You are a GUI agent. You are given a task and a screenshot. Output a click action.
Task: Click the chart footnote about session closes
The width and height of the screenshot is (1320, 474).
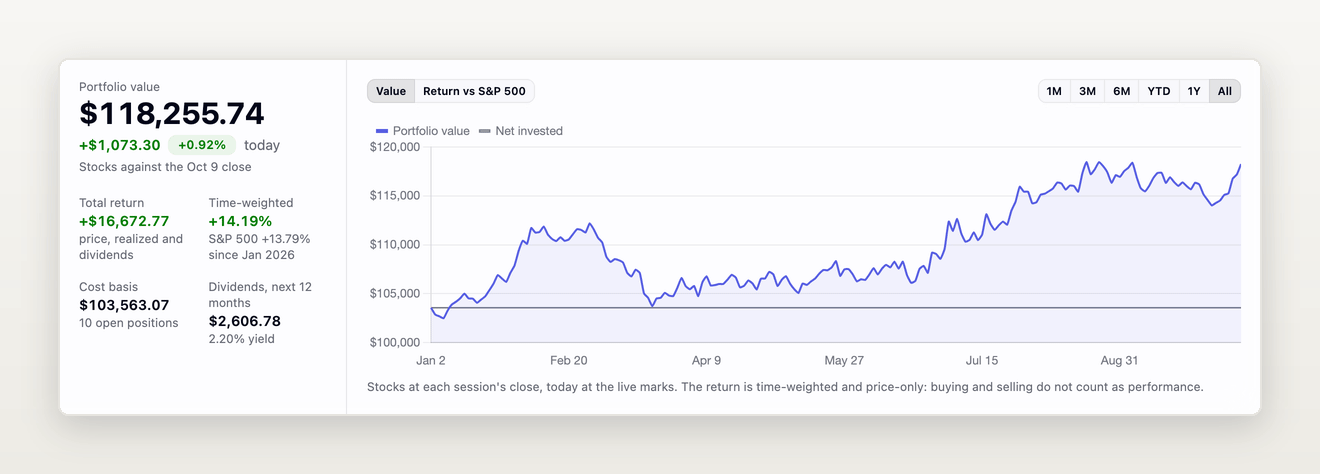tap(785, 386)
